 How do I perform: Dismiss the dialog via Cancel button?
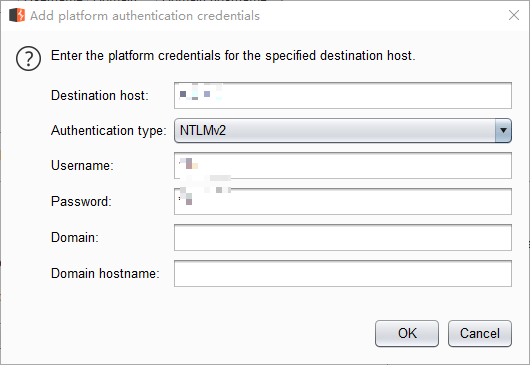[480, 334]
